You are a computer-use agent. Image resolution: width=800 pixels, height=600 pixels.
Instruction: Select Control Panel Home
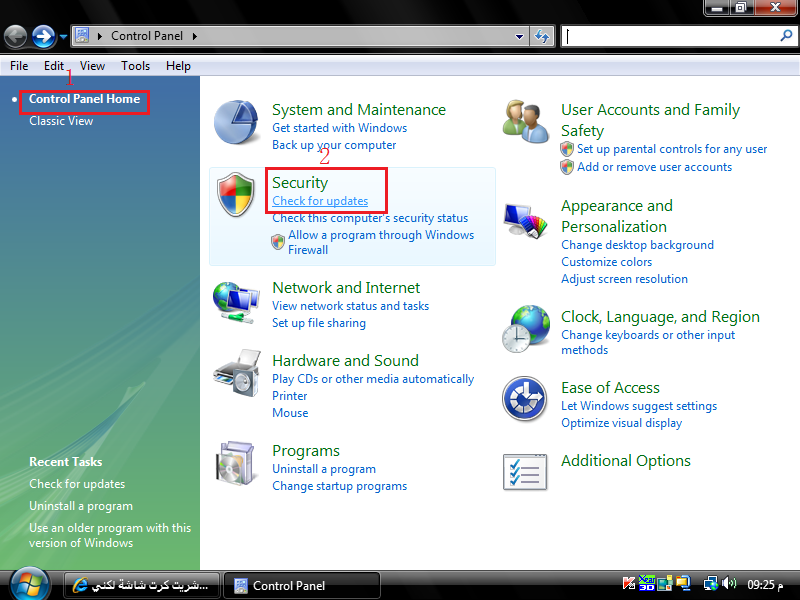(84, 99)
